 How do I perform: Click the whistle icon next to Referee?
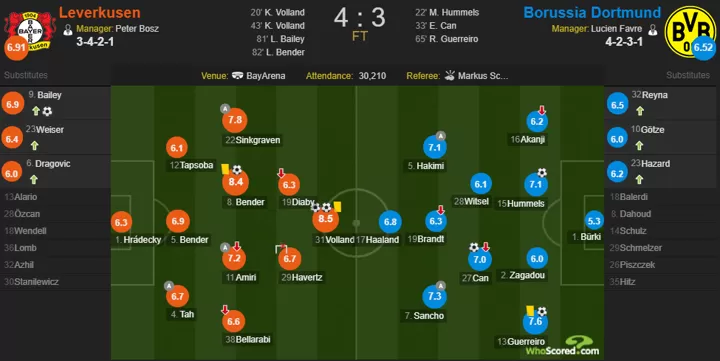click(450, 75)
